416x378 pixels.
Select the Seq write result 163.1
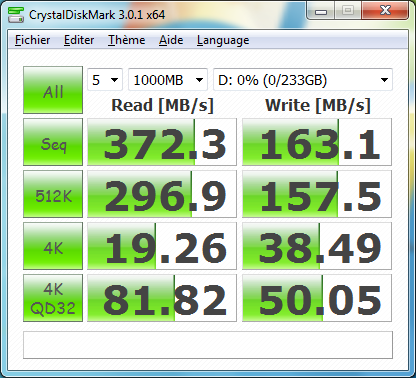317,142
